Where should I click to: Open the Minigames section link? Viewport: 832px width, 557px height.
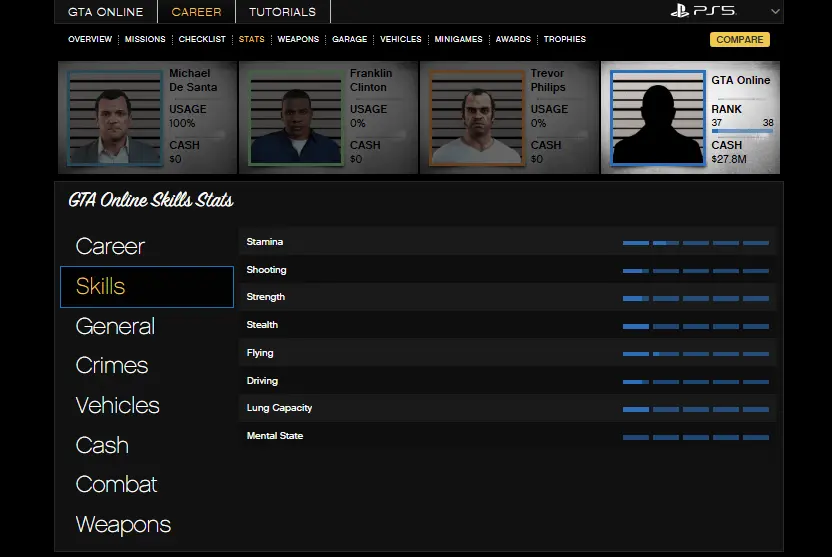tap(458, 40)
